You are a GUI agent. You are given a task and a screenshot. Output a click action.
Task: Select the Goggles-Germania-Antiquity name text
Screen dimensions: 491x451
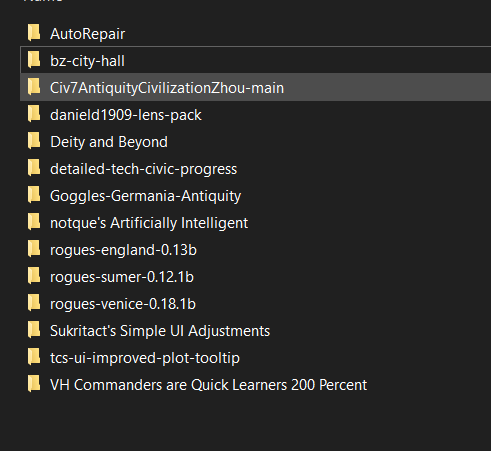pyautogui.click(x=146, y=196)
